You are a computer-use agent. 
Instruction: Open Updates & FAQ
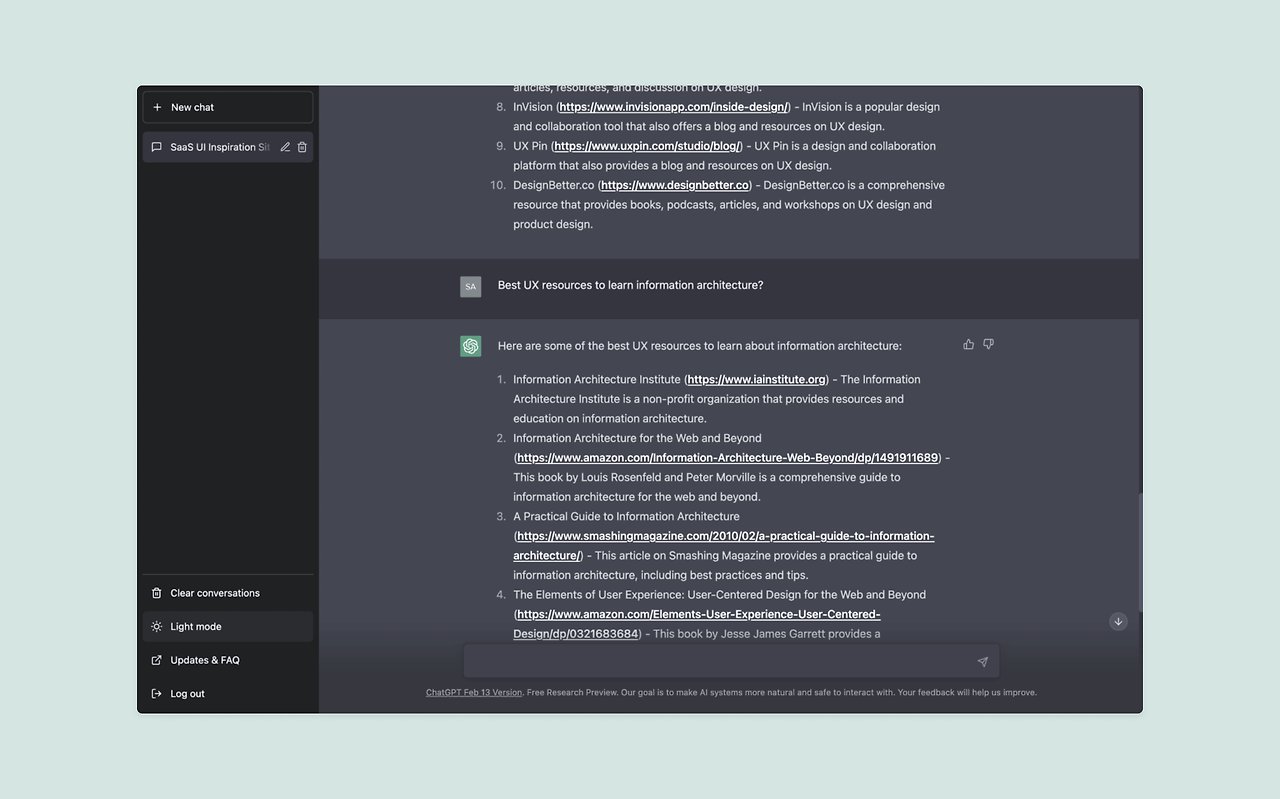coord(228,660)
